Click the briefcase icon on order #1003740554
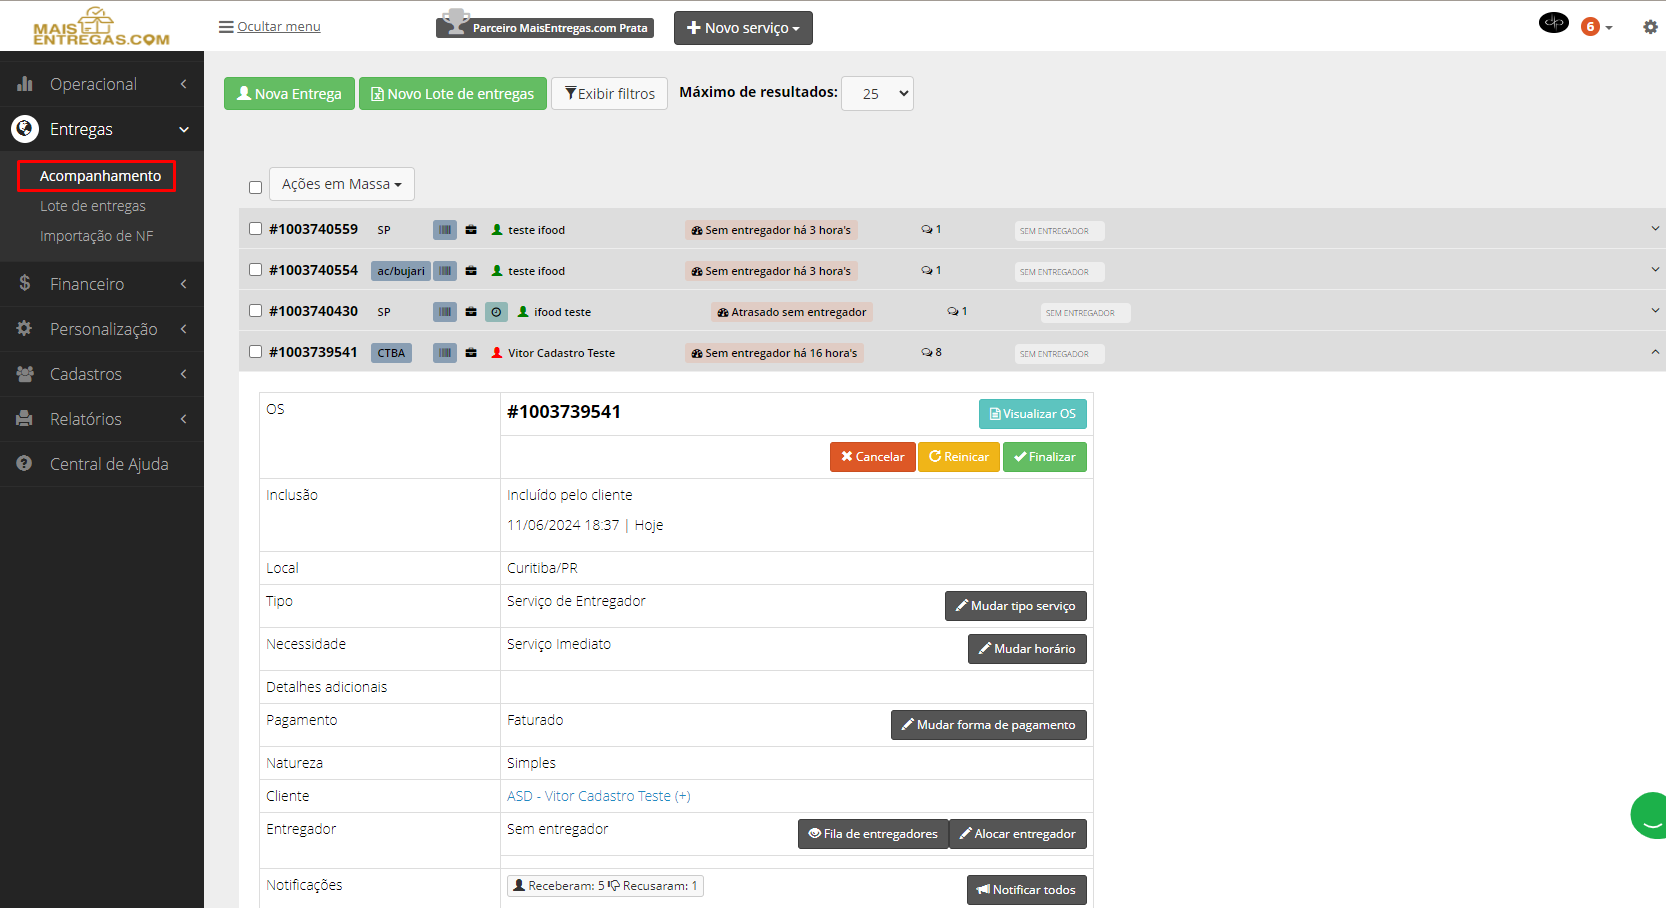The image size is (1666, 908). (x=471, y=271)
